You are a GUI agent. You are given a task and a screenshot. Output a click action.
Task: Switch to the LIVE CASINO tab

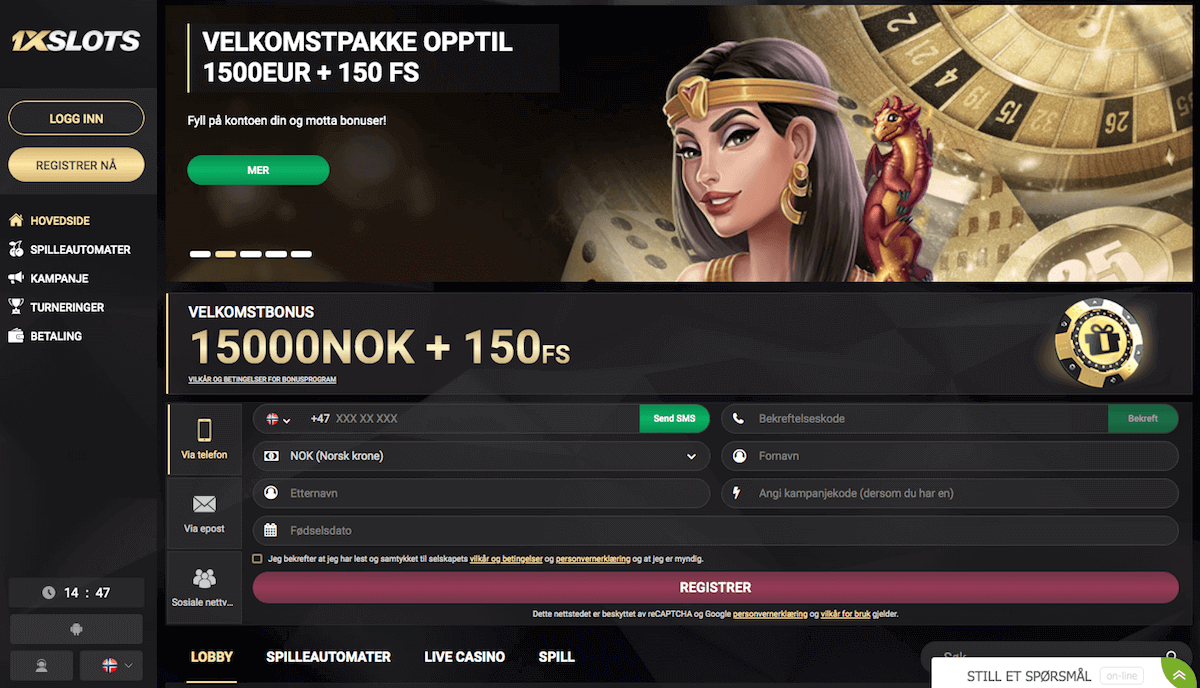point(464,657)
